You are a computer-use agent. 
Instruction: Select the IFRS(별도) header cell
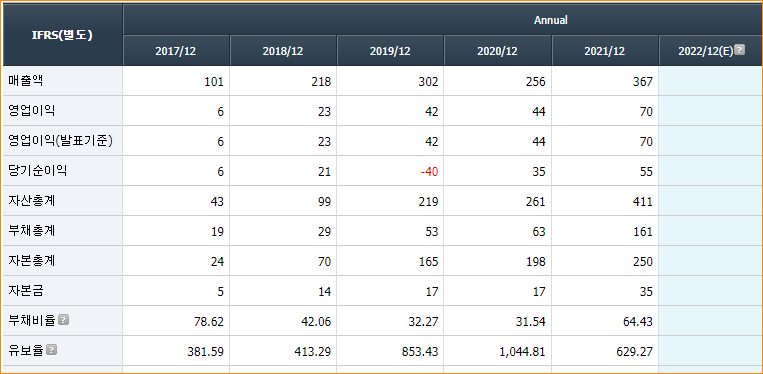tap(63, 35)
